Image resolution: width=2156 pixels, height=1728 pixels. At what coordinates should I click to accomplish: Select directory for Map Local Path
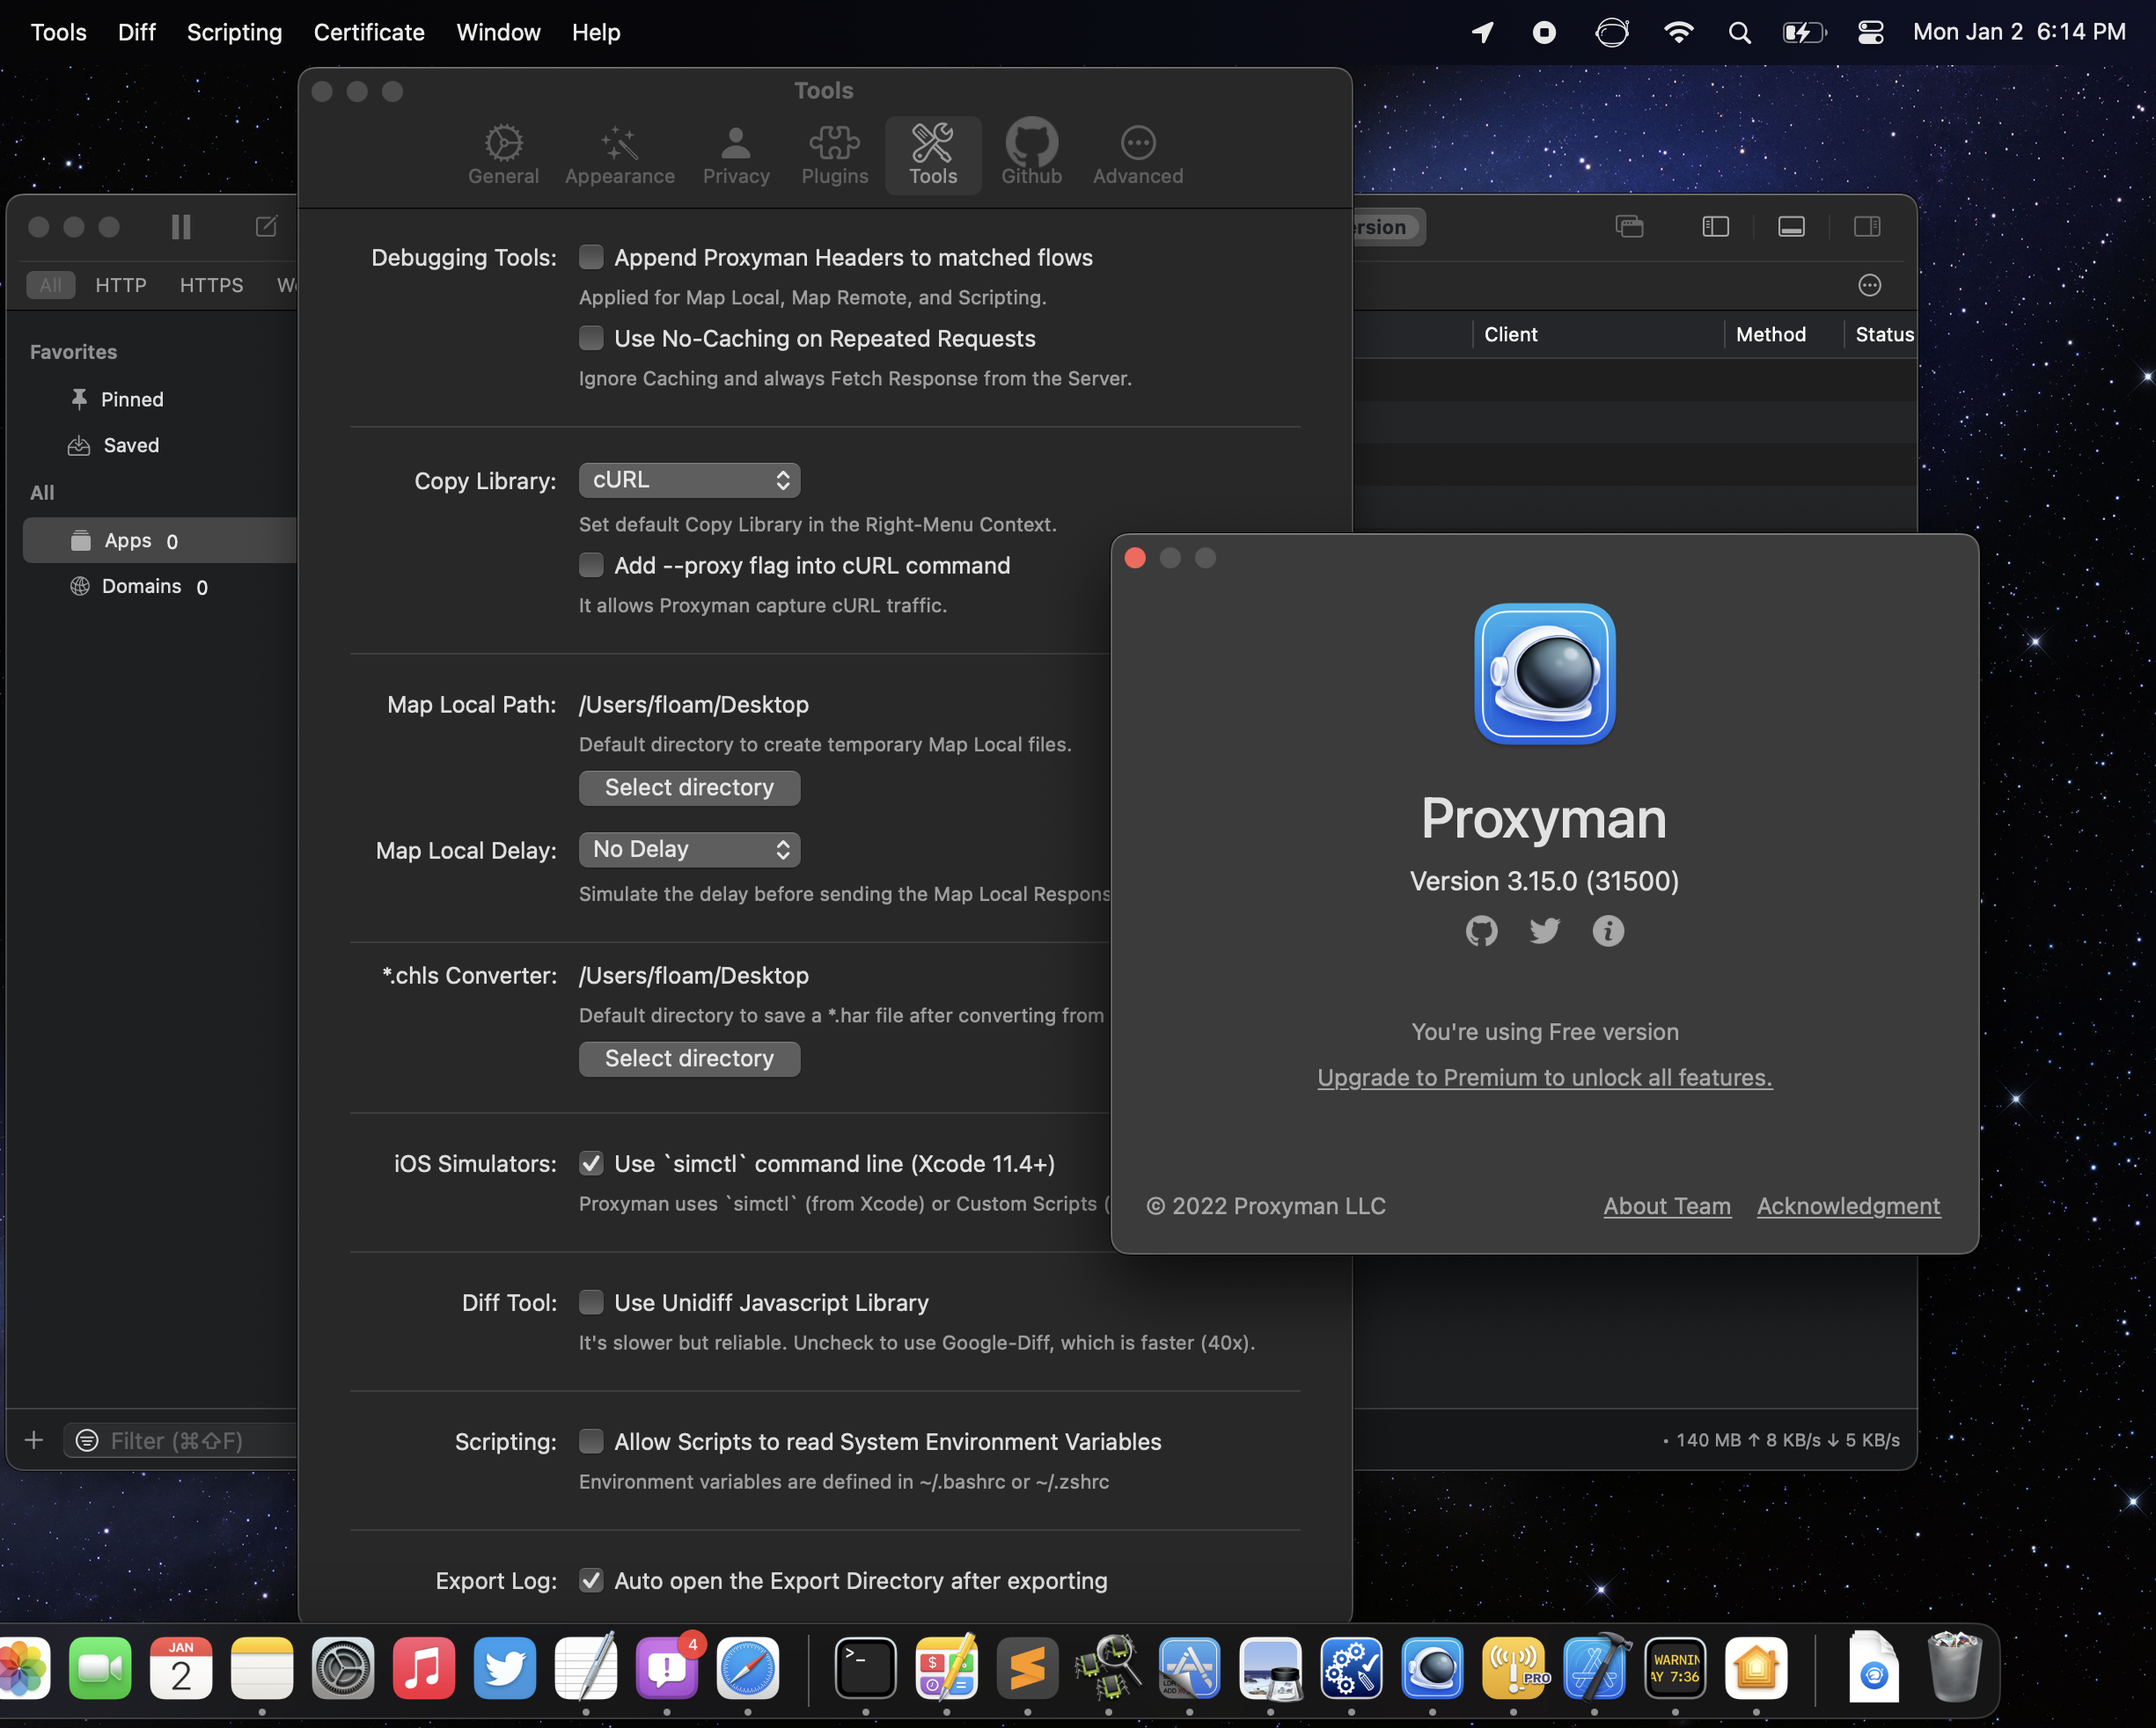pyautogui.click(x=689, y=787)
